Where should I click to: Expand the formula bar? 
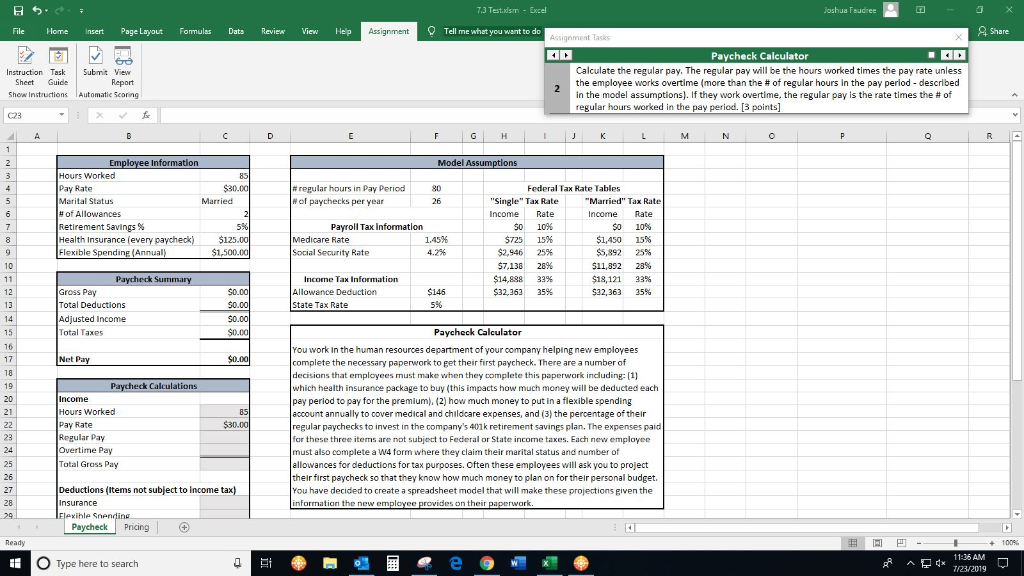pos(1016,115)
